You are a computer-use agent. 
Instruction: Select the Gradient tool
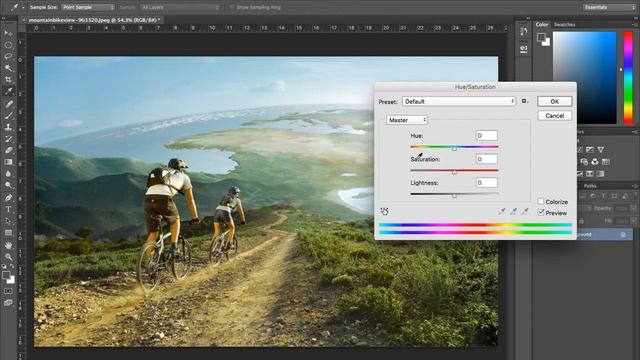pyautogui.click(x=8, y=162)
